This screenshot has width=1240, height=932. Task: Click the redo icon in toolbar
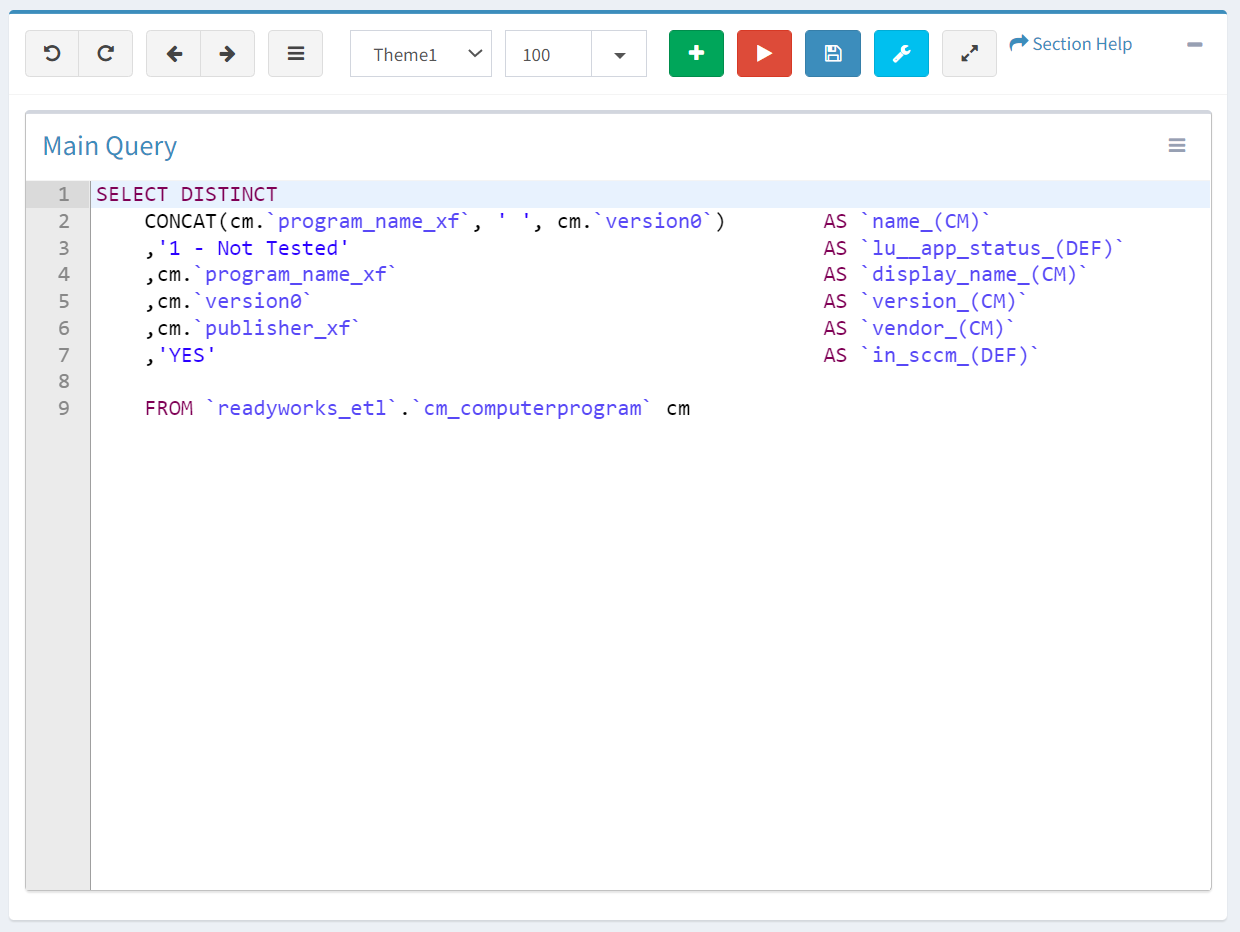point(105,54)
